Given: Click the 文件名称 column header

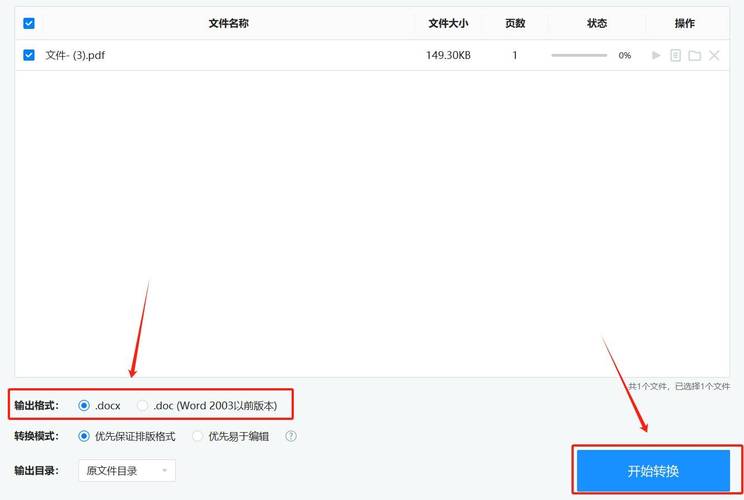Looking at the screenshot, I should pyautogui.click(x=229, y=23).
